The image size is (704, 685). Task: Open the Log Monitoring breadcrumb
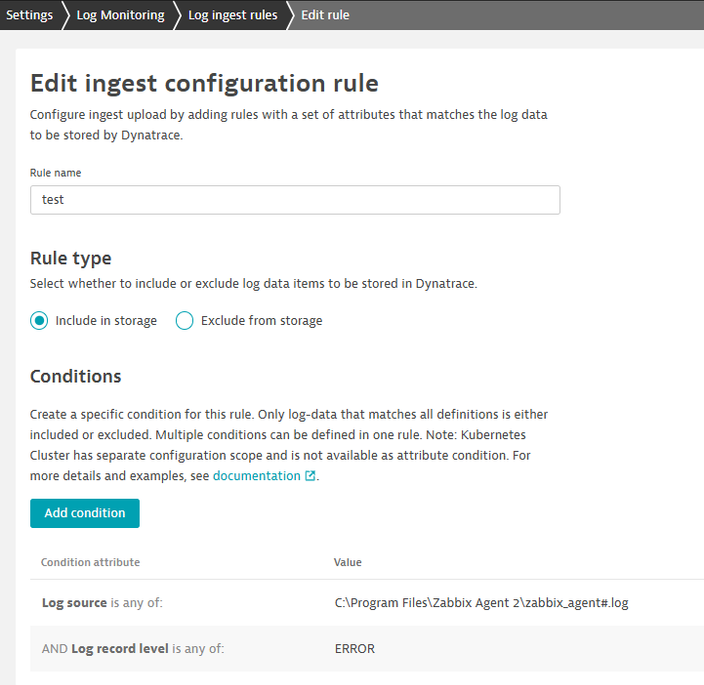click(x=120, y=15)
